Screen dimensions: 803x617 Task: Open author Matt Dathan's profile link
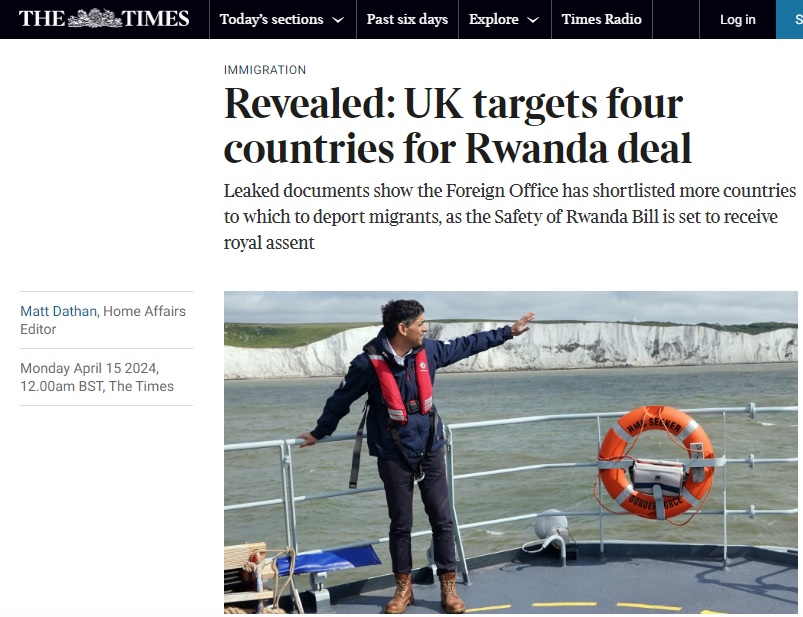58,311
